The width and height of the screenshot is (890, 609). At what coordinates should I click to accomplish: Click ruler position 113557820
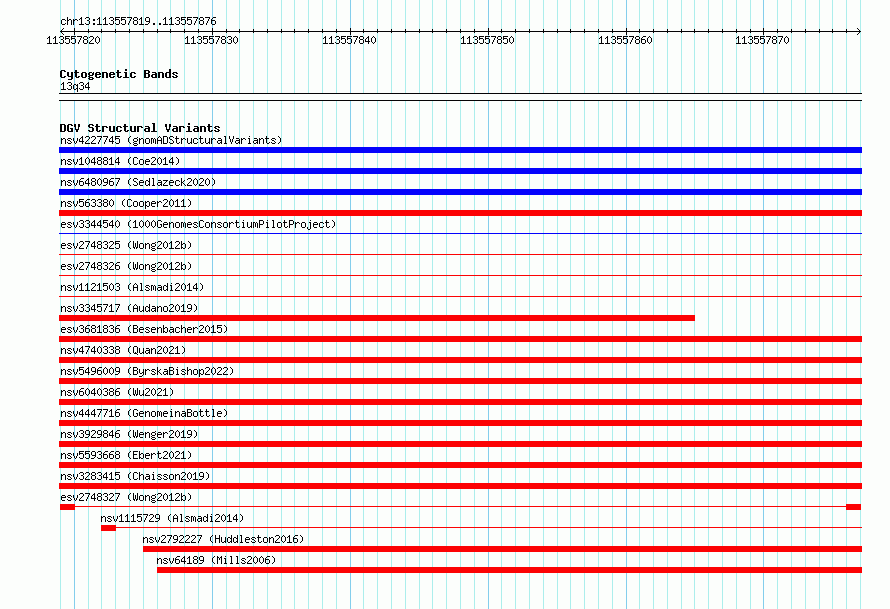click(73, 40)
